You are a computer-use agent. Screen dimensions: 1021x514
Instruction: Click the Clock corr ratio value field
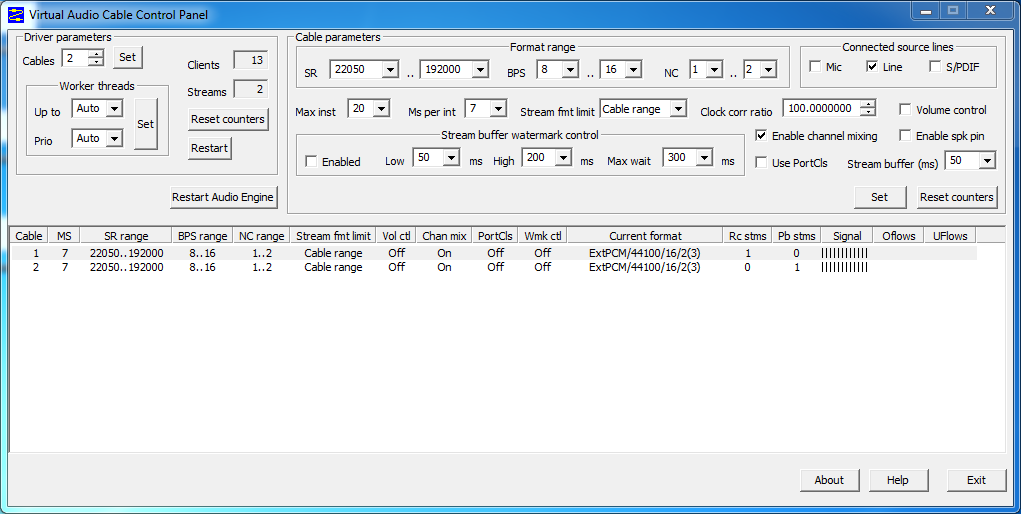[x=821, y=108]
